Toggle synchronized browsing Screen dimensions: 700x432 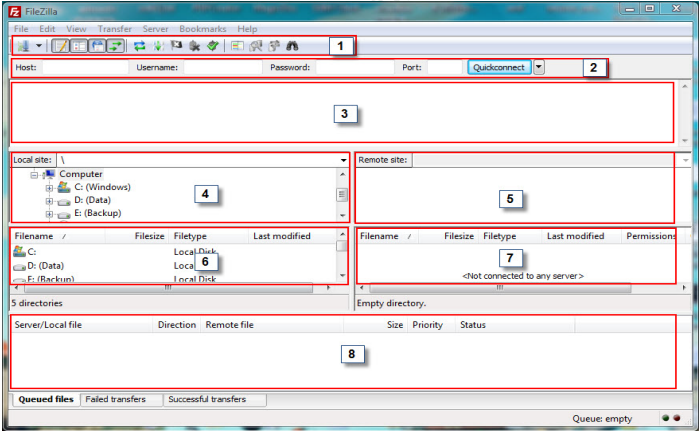pyautogui.click(x=274, y=46)
